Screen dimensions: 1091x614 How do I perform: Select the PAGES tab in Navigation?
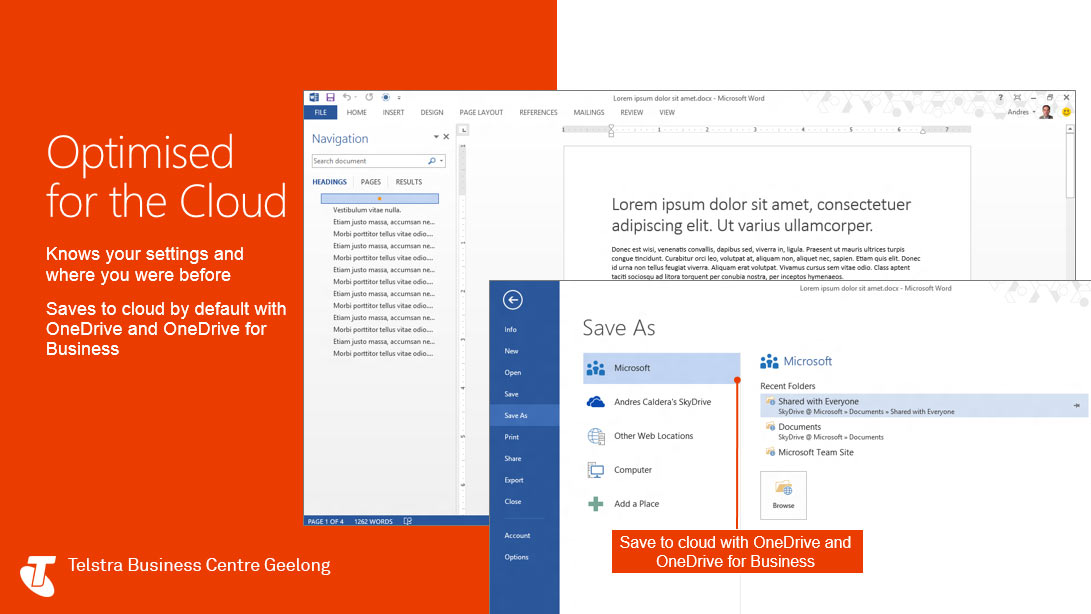coord(371,182)
